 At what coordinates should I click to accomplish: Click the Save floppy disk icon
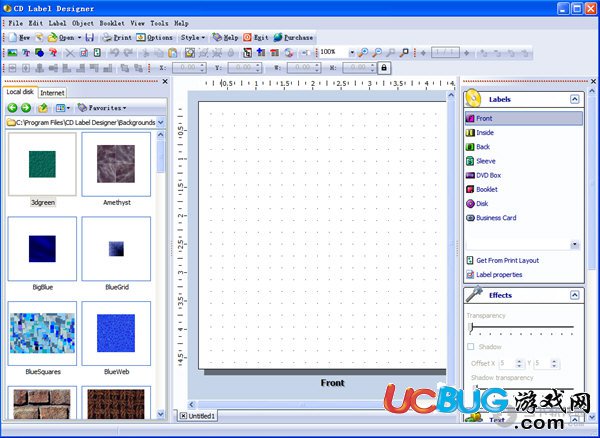point(90,37)
